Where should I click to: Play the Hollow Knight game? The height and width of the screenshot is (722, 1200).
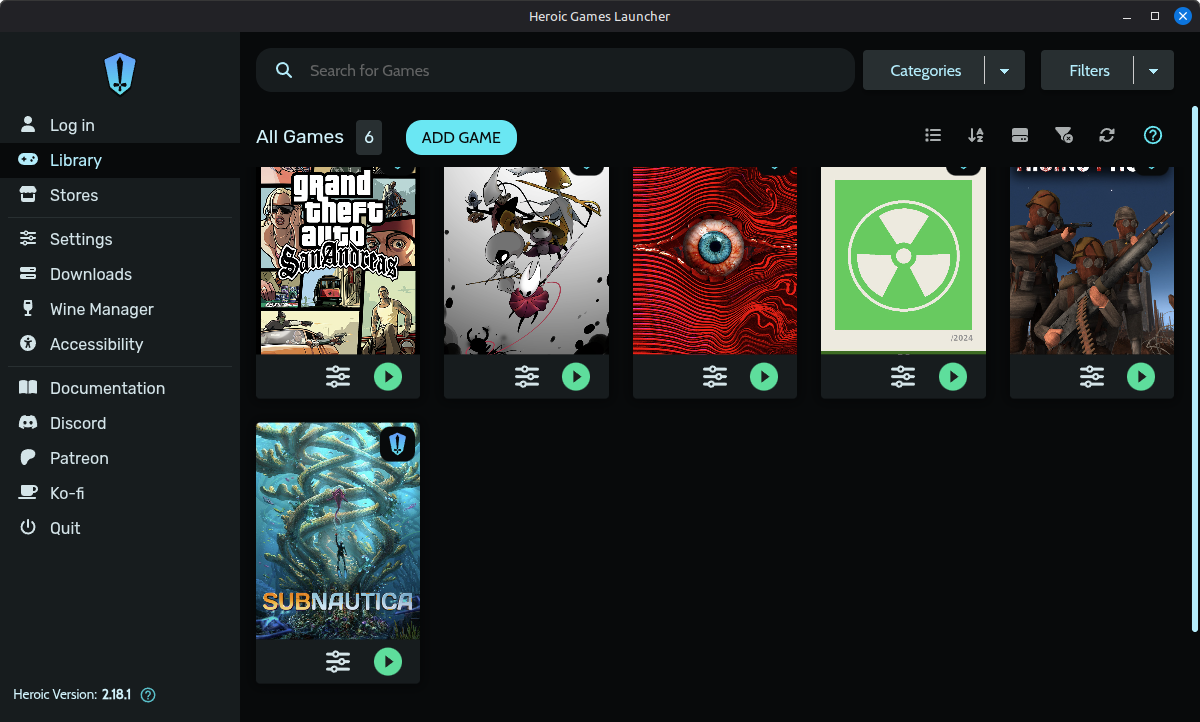pyautogui.click(x=576, y=376)
